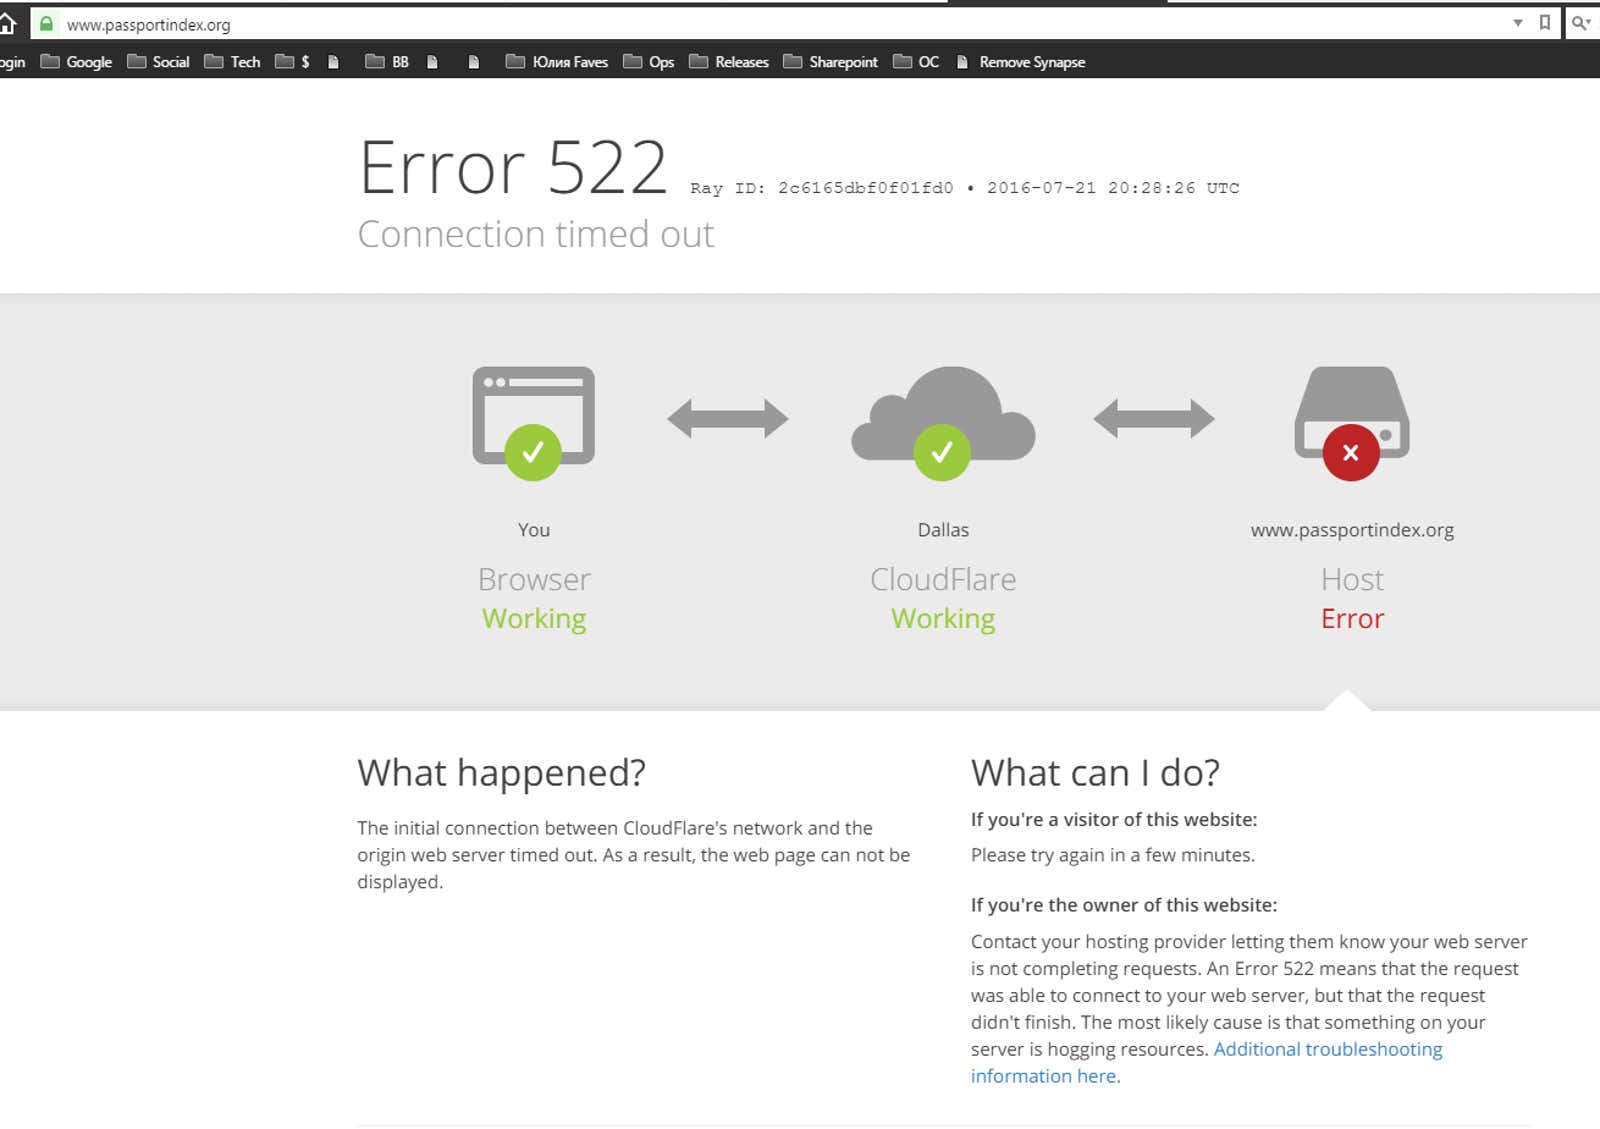Screen dimensions: 1600x1129
Task: Open the Social bookmarks folder
Action: pyautogui.click(x=158, y=62)
